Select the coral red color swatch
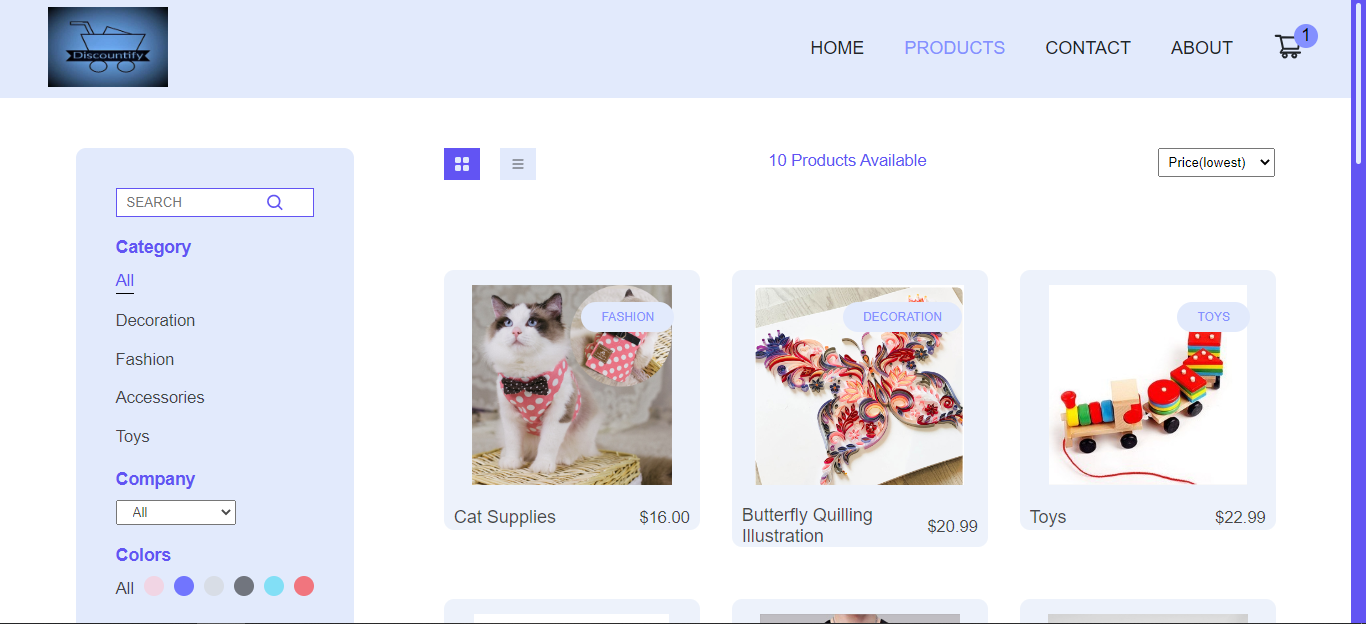This screenshot has width=1366, height=624. point(304,586)
